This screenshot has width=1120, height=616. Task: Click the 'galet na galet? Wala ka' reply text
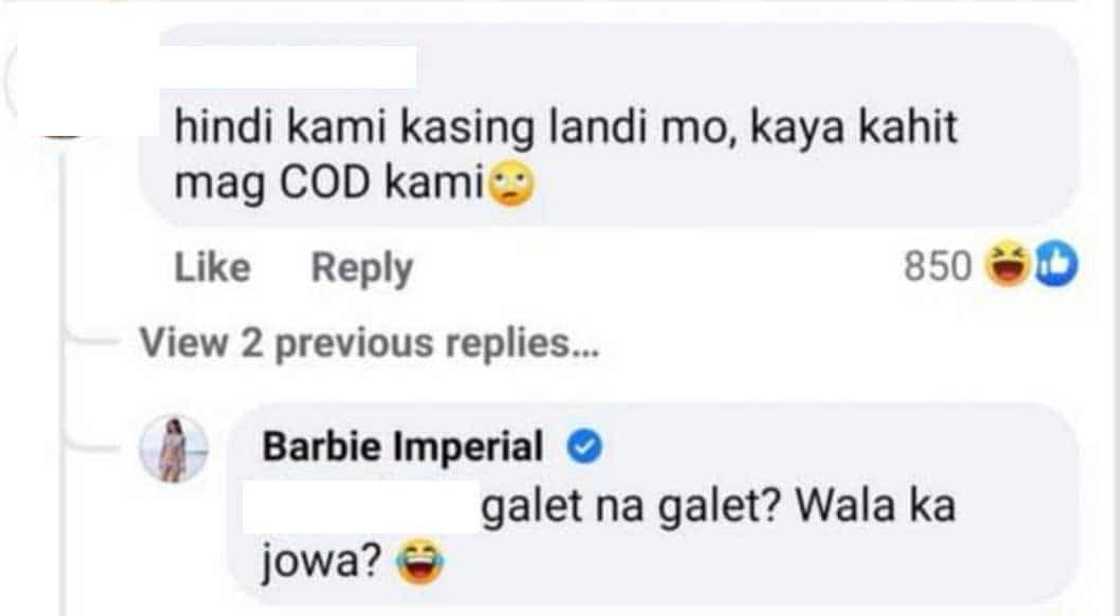point(719,507)
